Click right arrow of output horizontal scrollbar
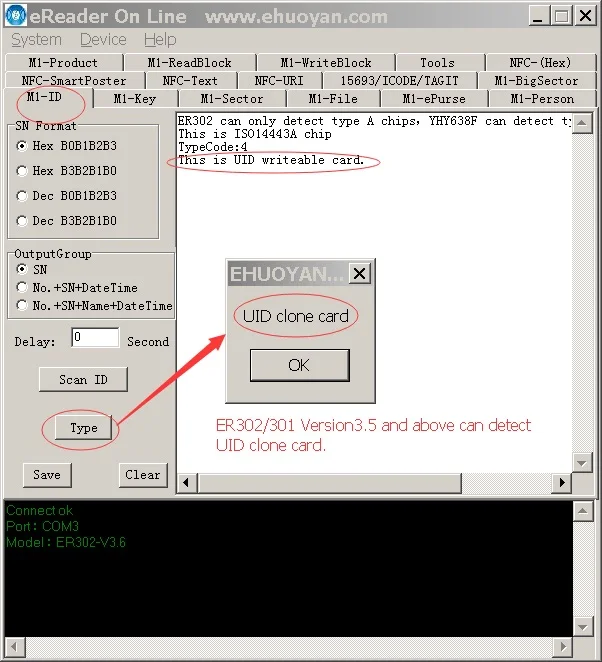This screenshot has height=662, width=602. coord(561,482)
